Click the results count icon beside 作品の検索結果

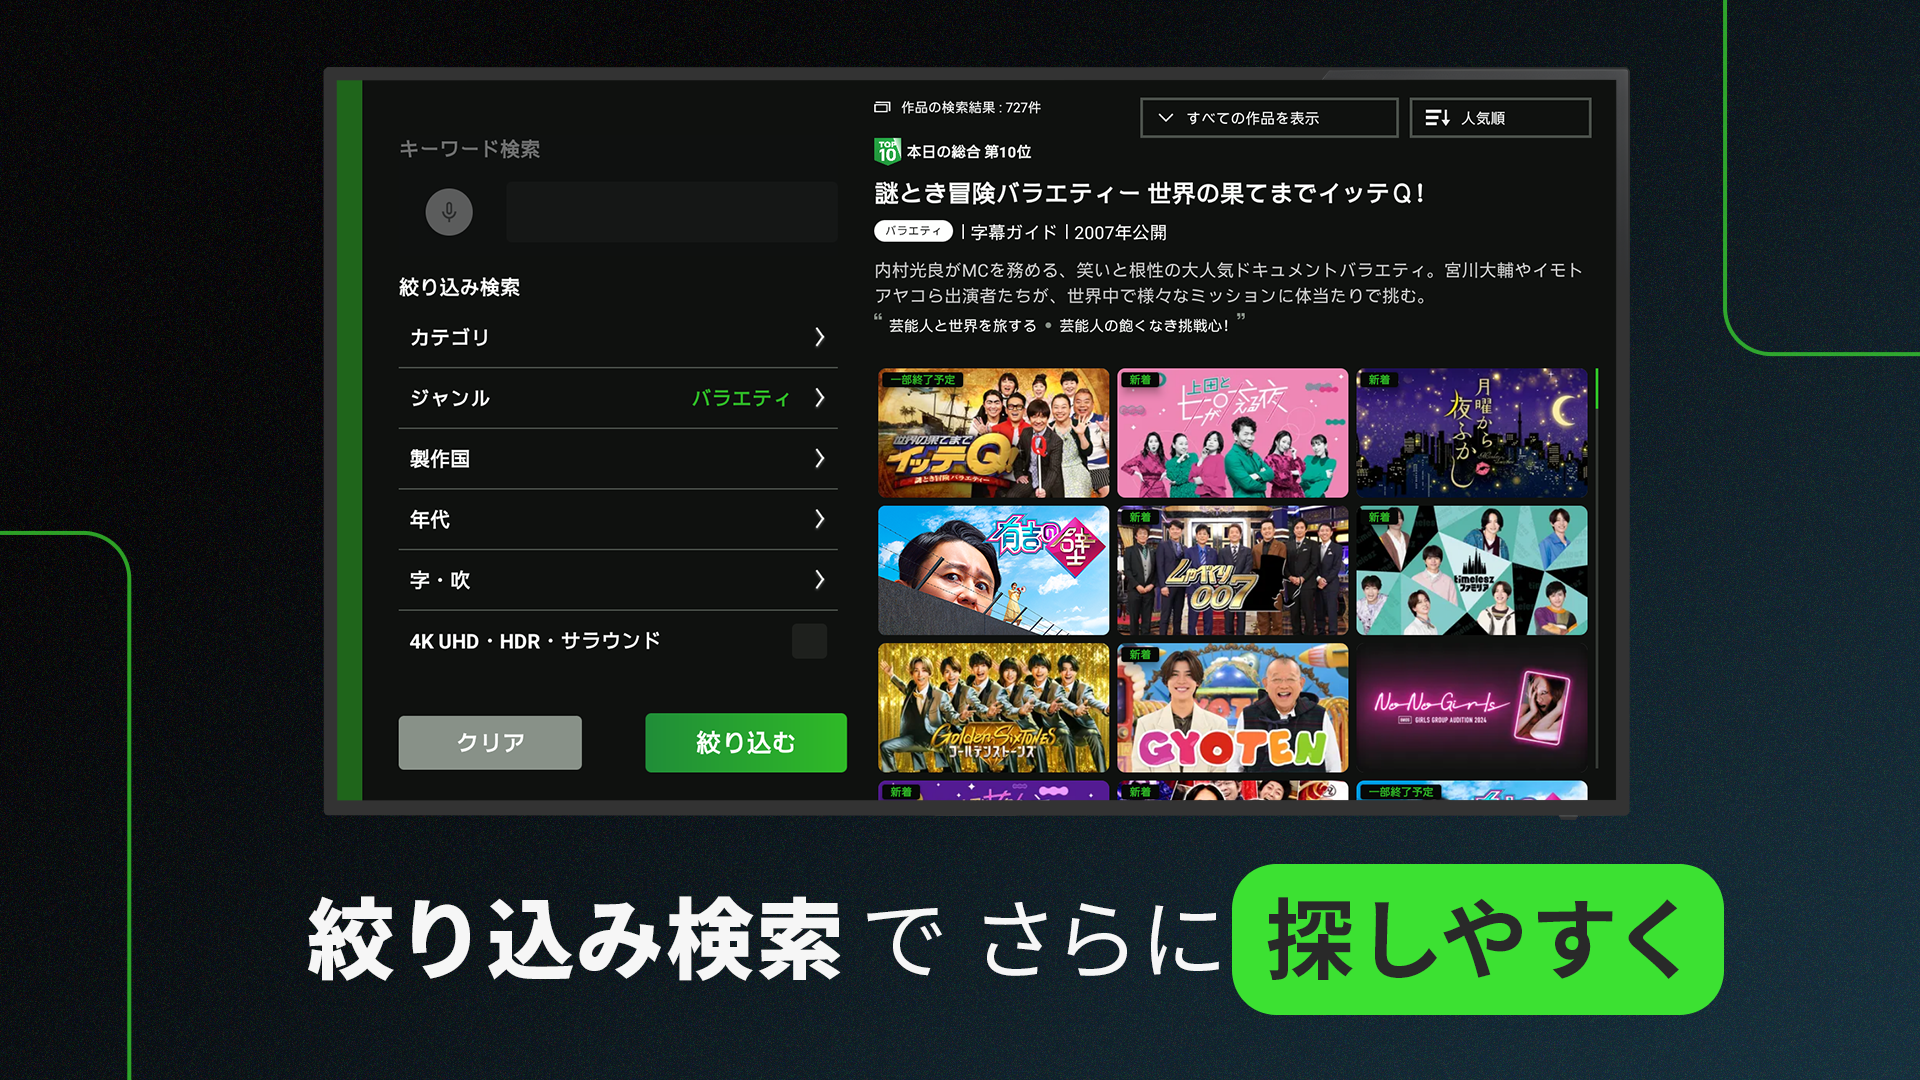coord(882,107)
